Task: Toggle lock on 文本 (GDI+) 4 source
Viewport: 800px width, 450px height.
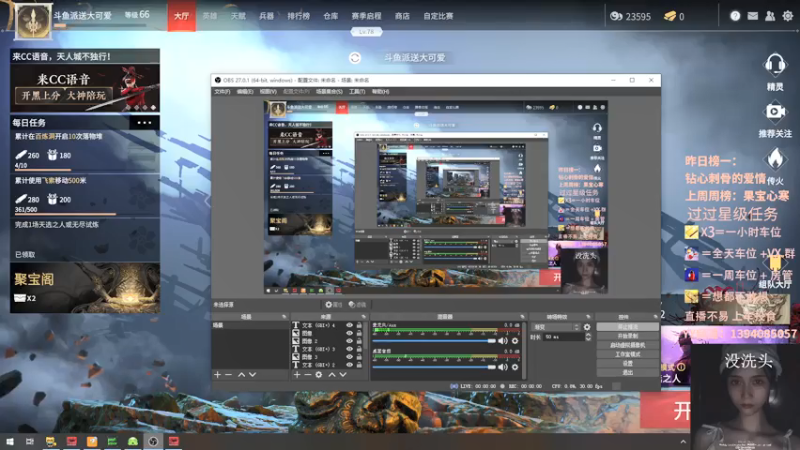Action: (x=359, y=325)
